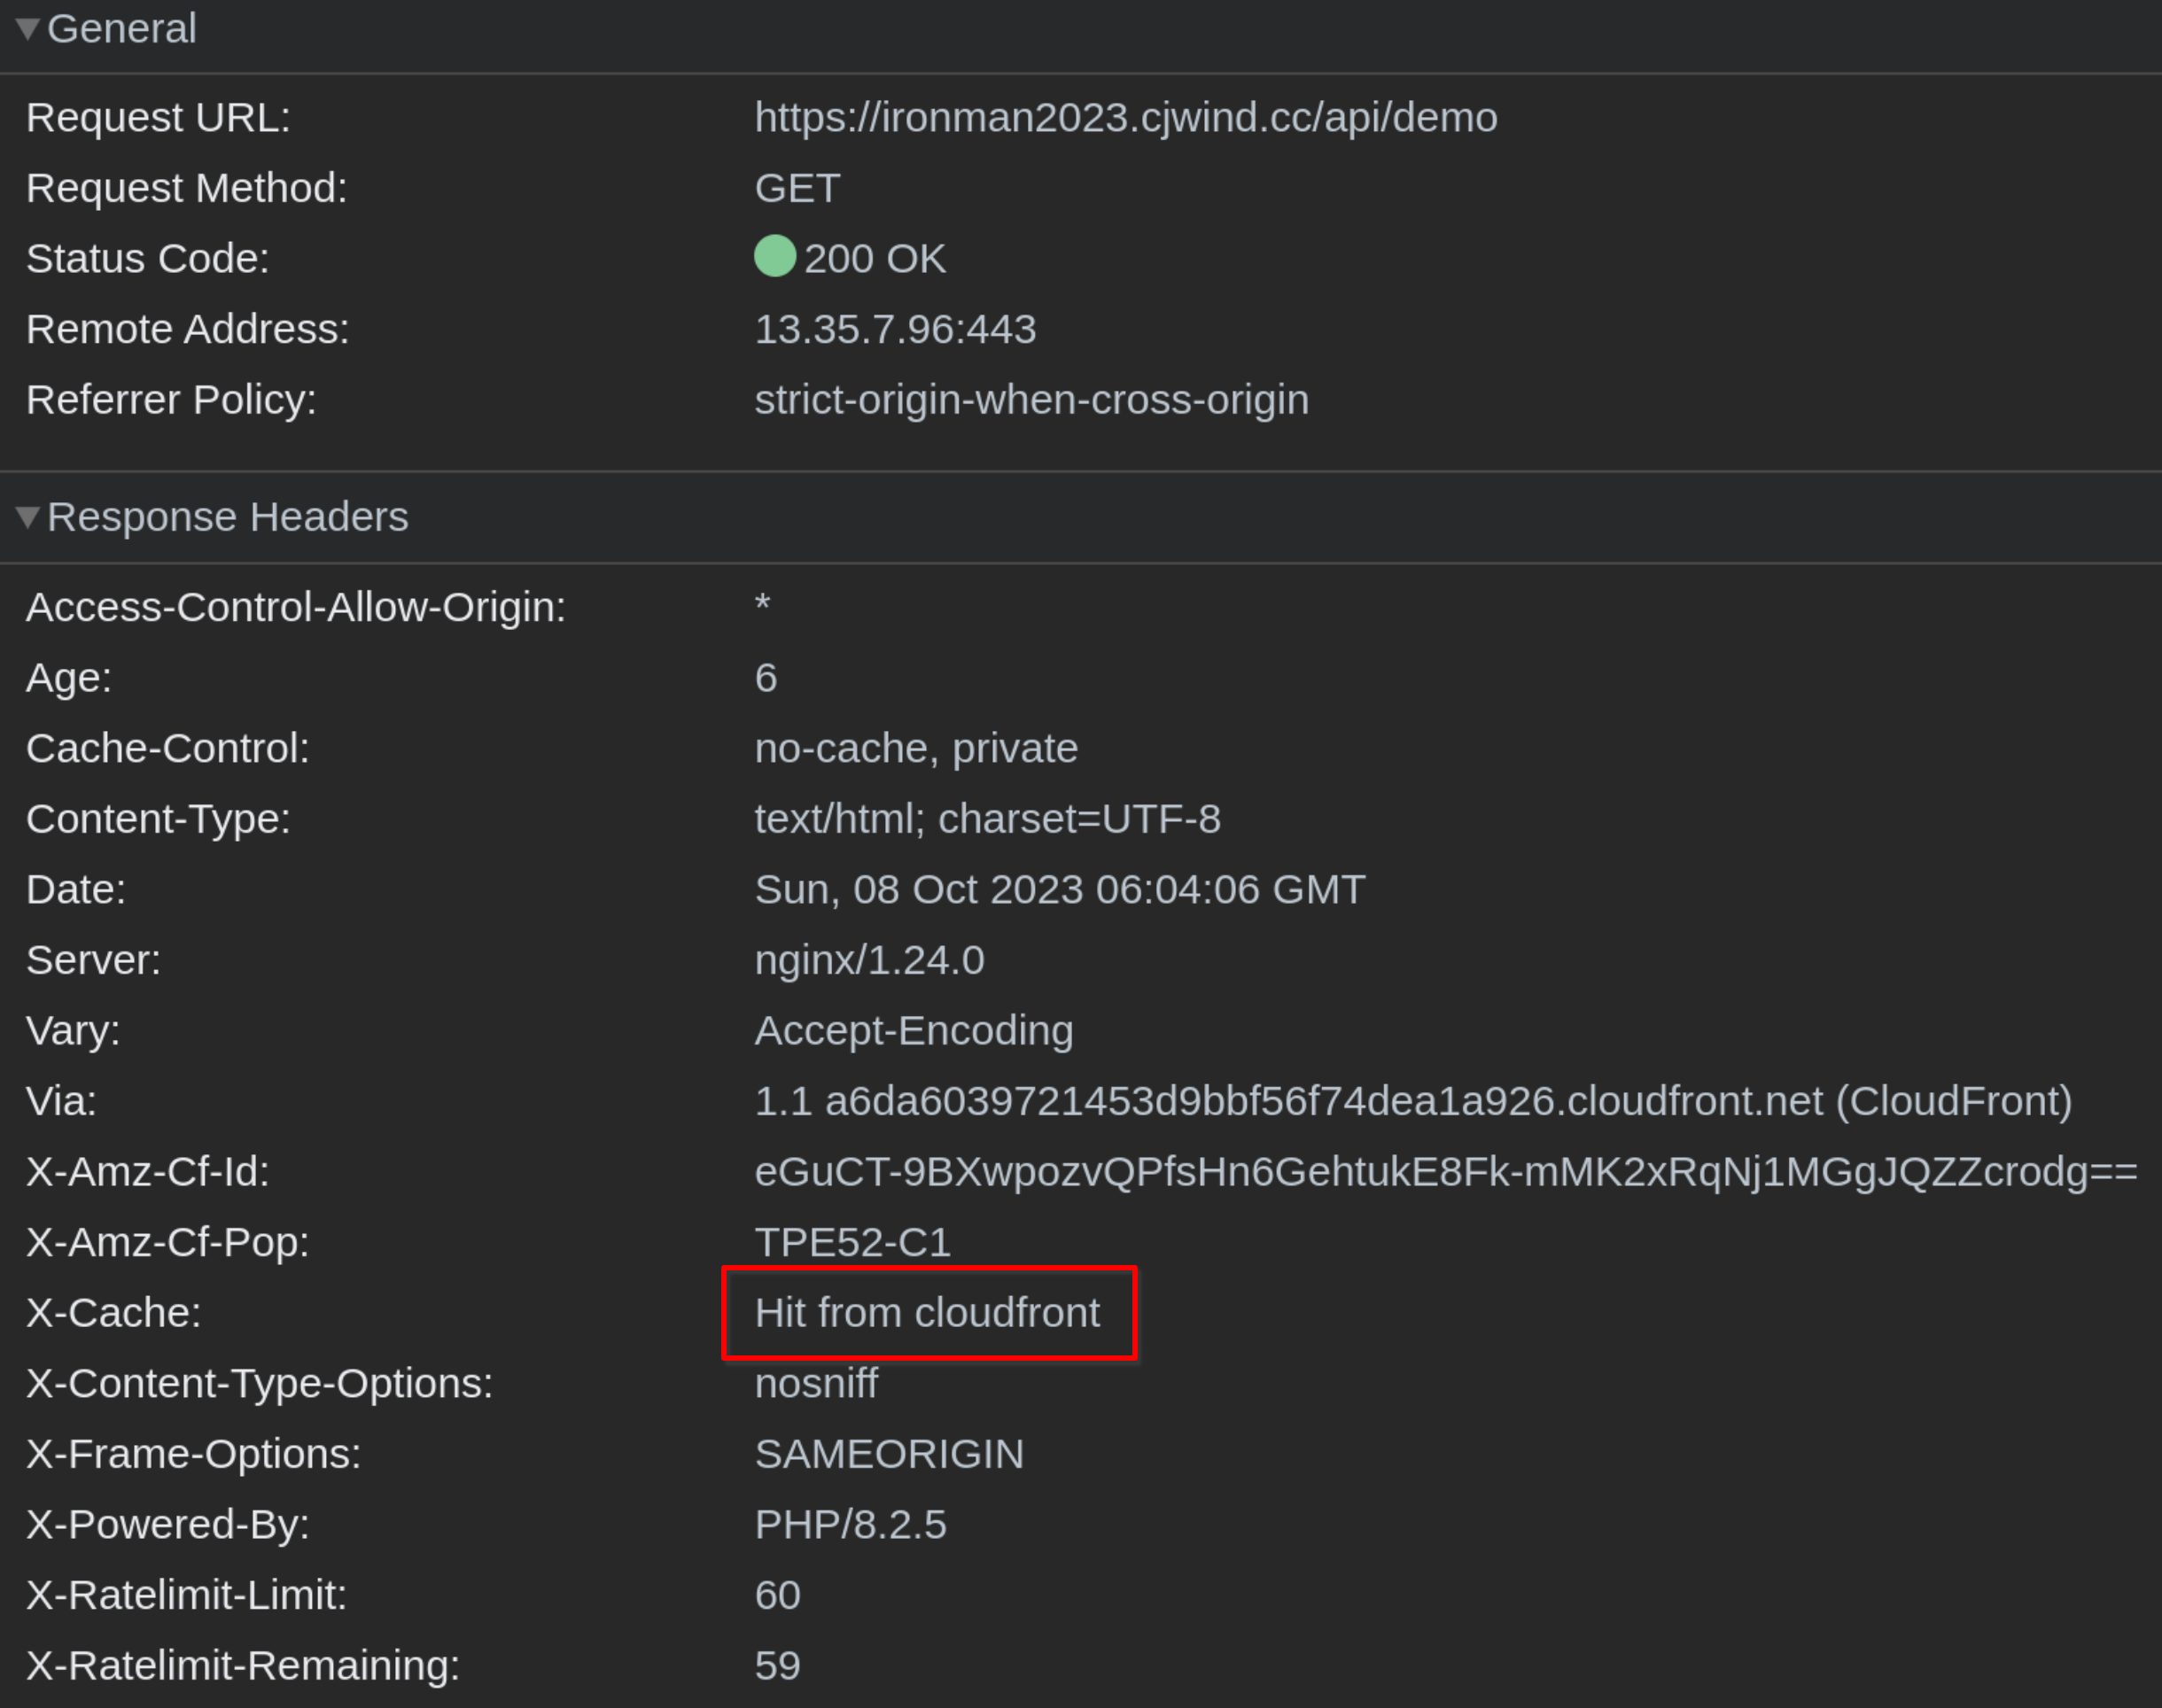
Task: Click the X-Powered-By PHP/8.2.5 value
Action: (x=850, y=1525)
